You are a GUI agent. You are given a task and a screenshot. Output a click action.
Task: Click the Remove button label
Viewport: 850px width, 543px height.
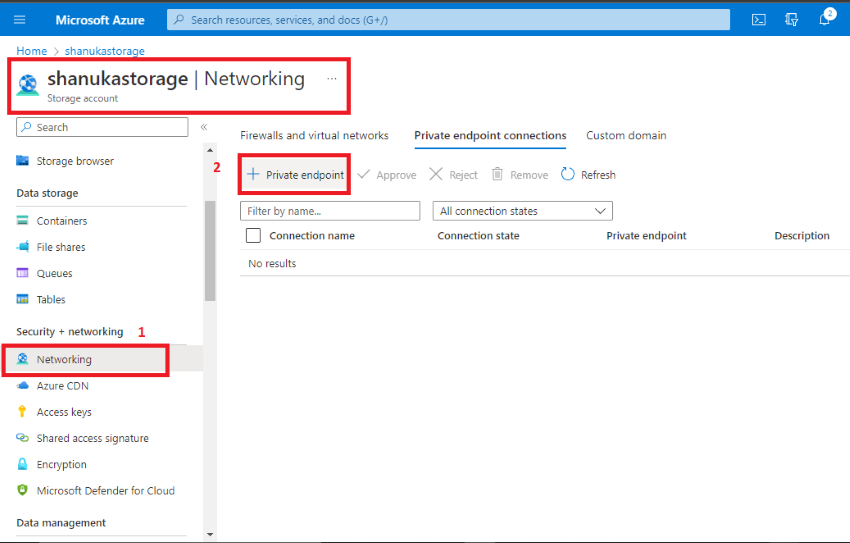coord(529,175)
